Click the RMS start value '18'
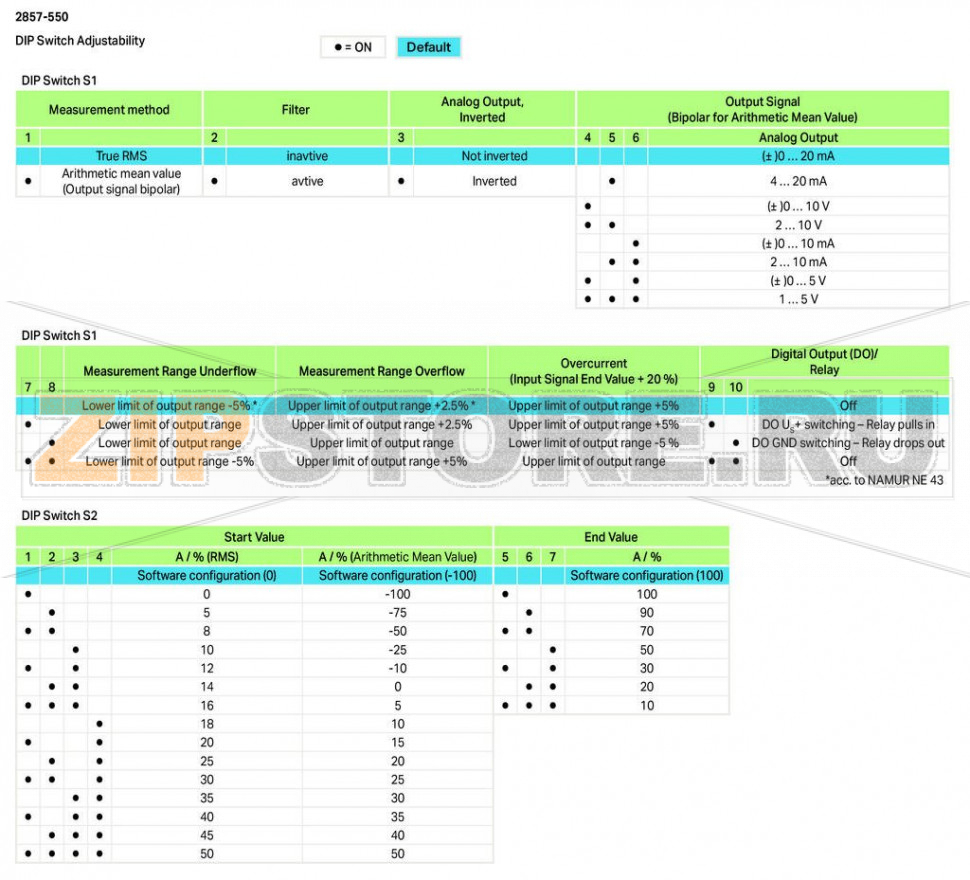This screenshot has width=970, height=880. coord(207,724)
